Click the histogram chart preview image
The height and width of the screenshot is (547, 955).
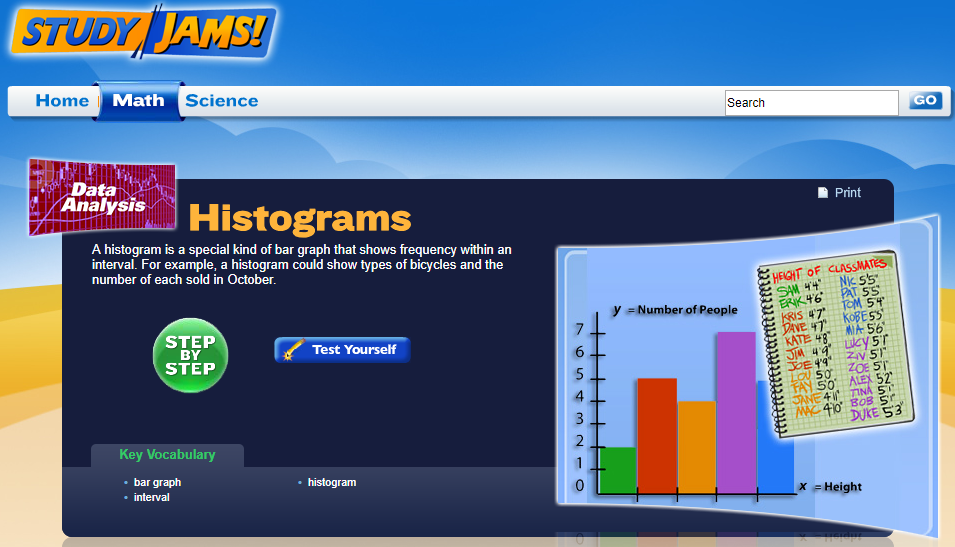[746, 375]
